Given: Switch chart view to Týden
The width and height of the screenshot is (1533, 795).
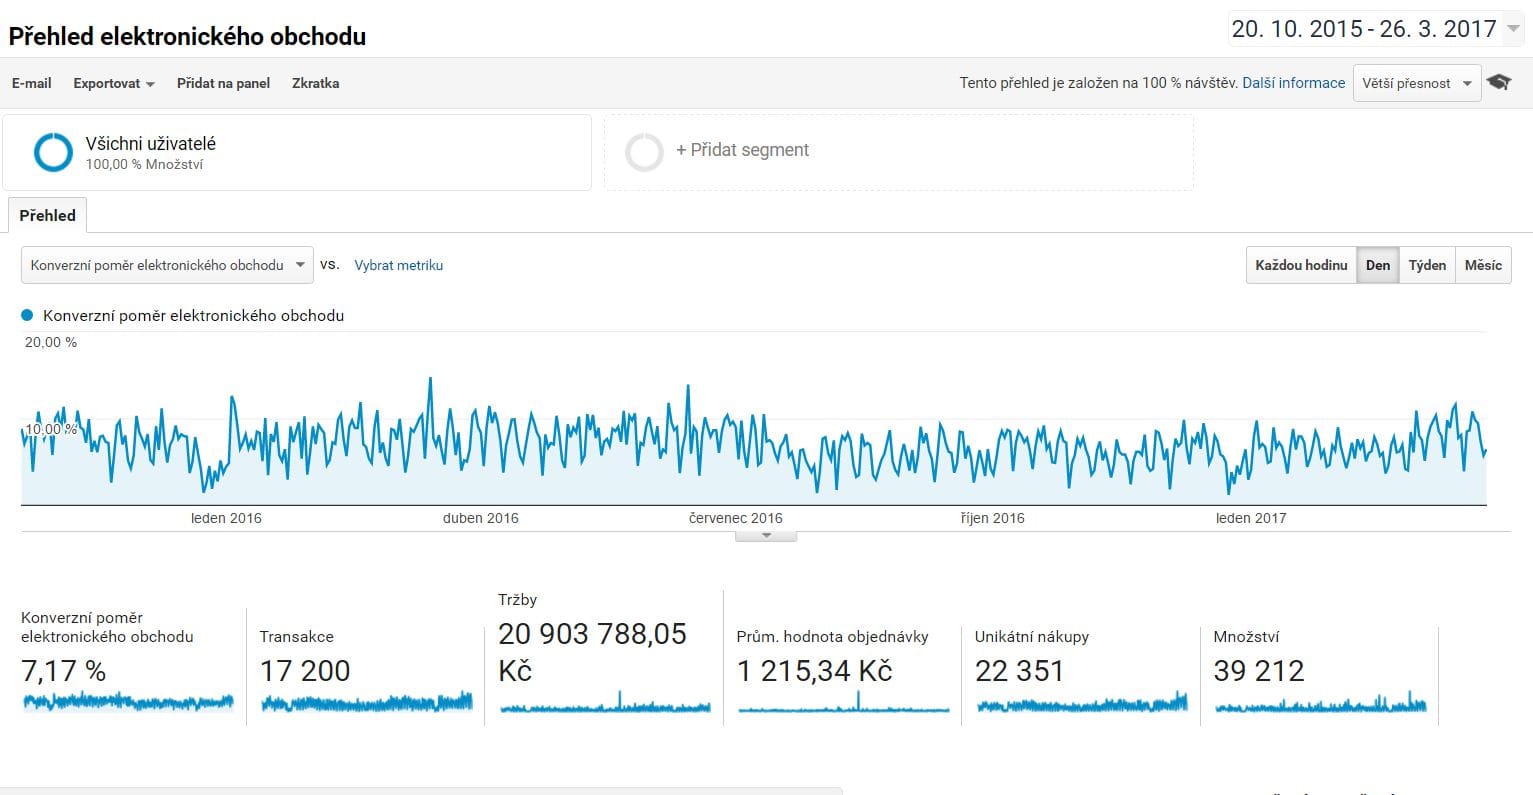Looking at the screenshot, I should 1426,265.
